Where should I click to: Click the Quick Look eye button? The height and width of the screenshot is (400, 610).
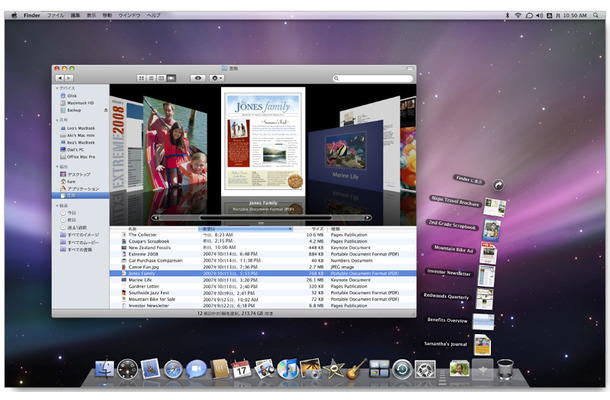click(197, 77)
